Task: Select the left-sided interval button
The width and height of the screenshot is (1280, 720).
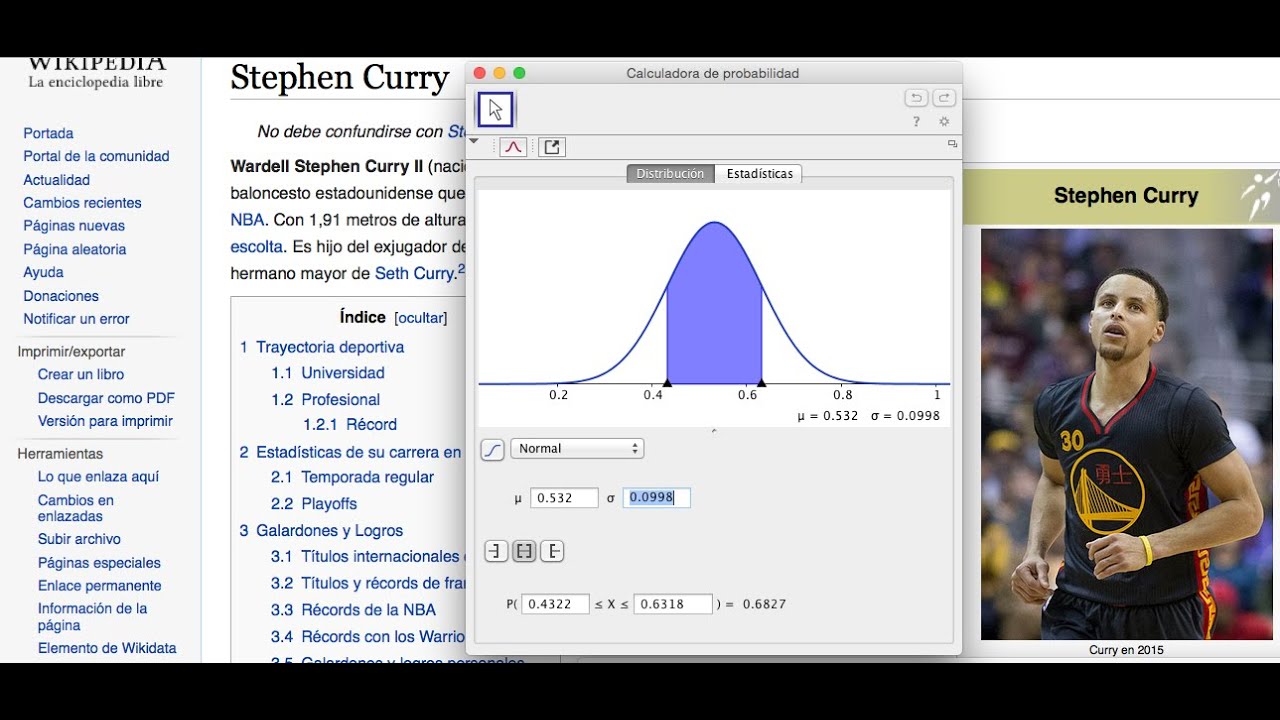Action: tap(496, 551)
